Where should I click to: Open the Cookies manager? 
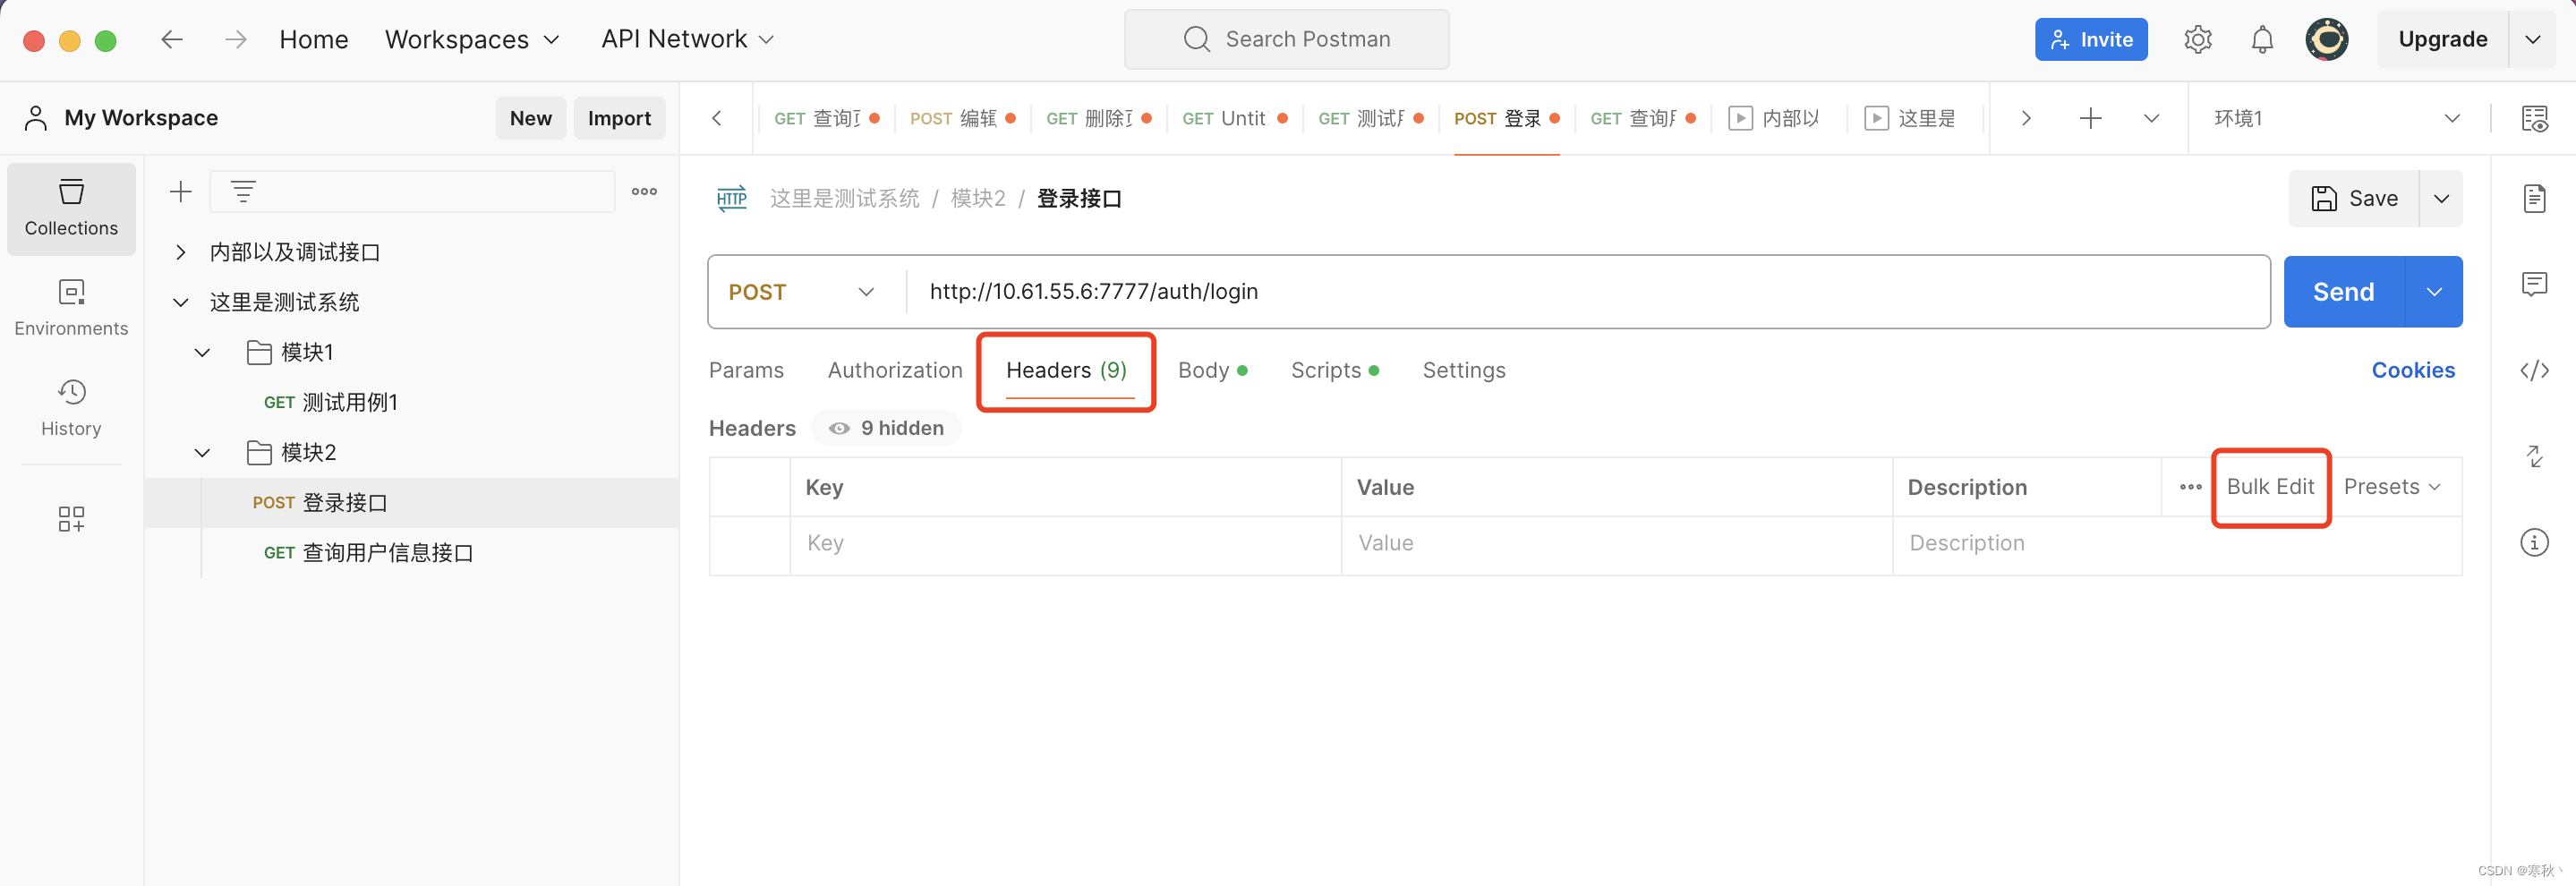[x=2413, y=370]
